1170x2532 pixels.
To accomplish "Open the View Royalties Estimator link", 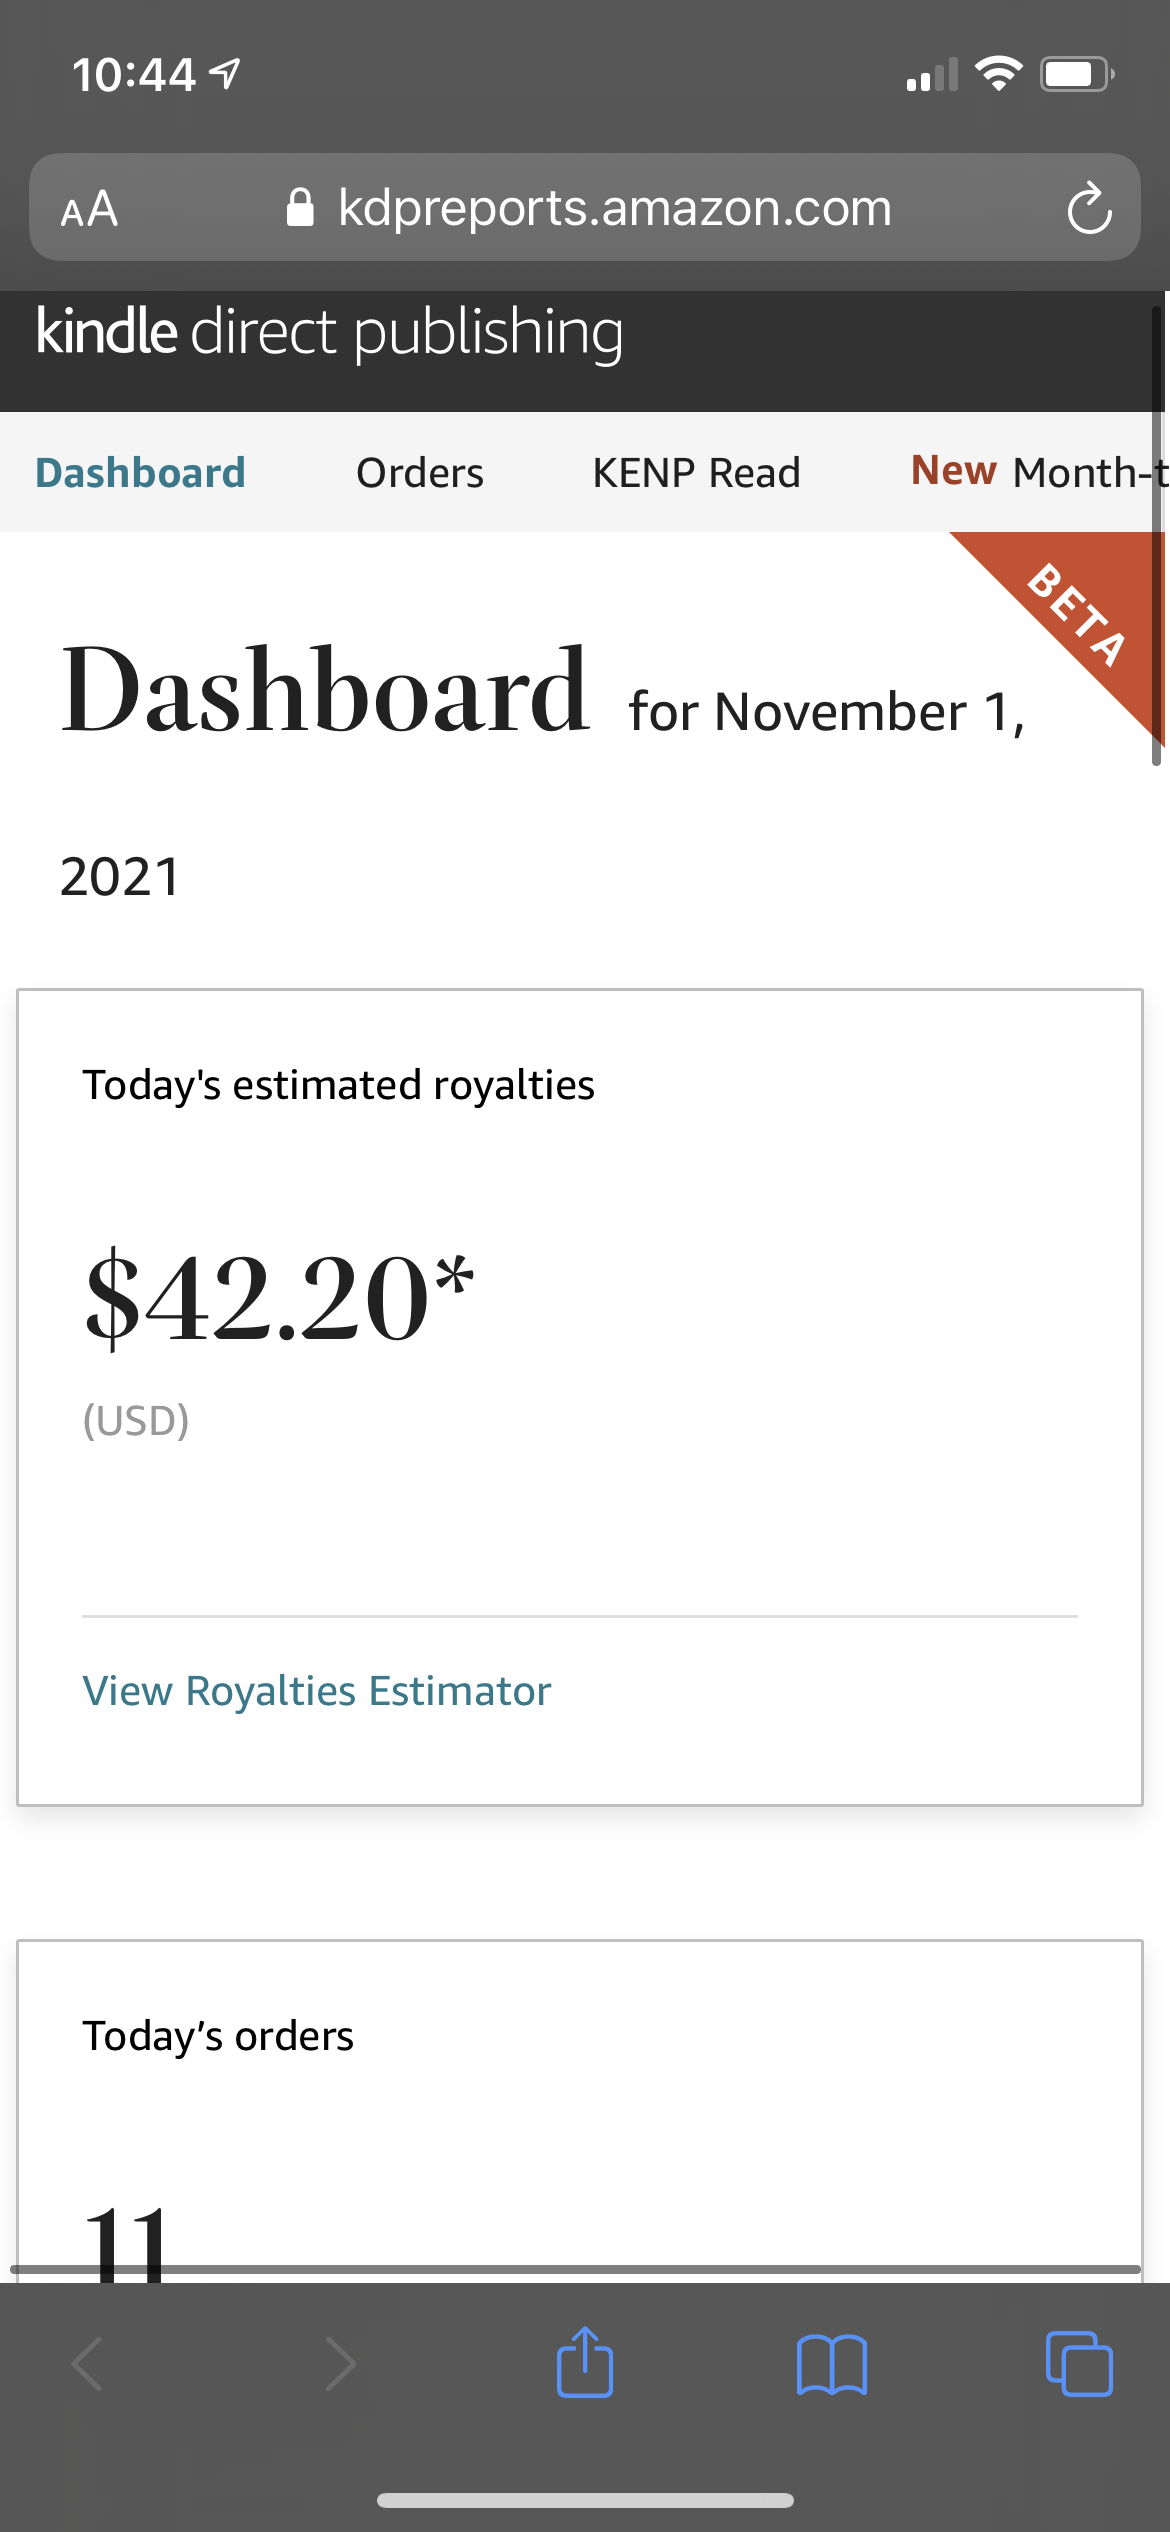I will 316,1691.
